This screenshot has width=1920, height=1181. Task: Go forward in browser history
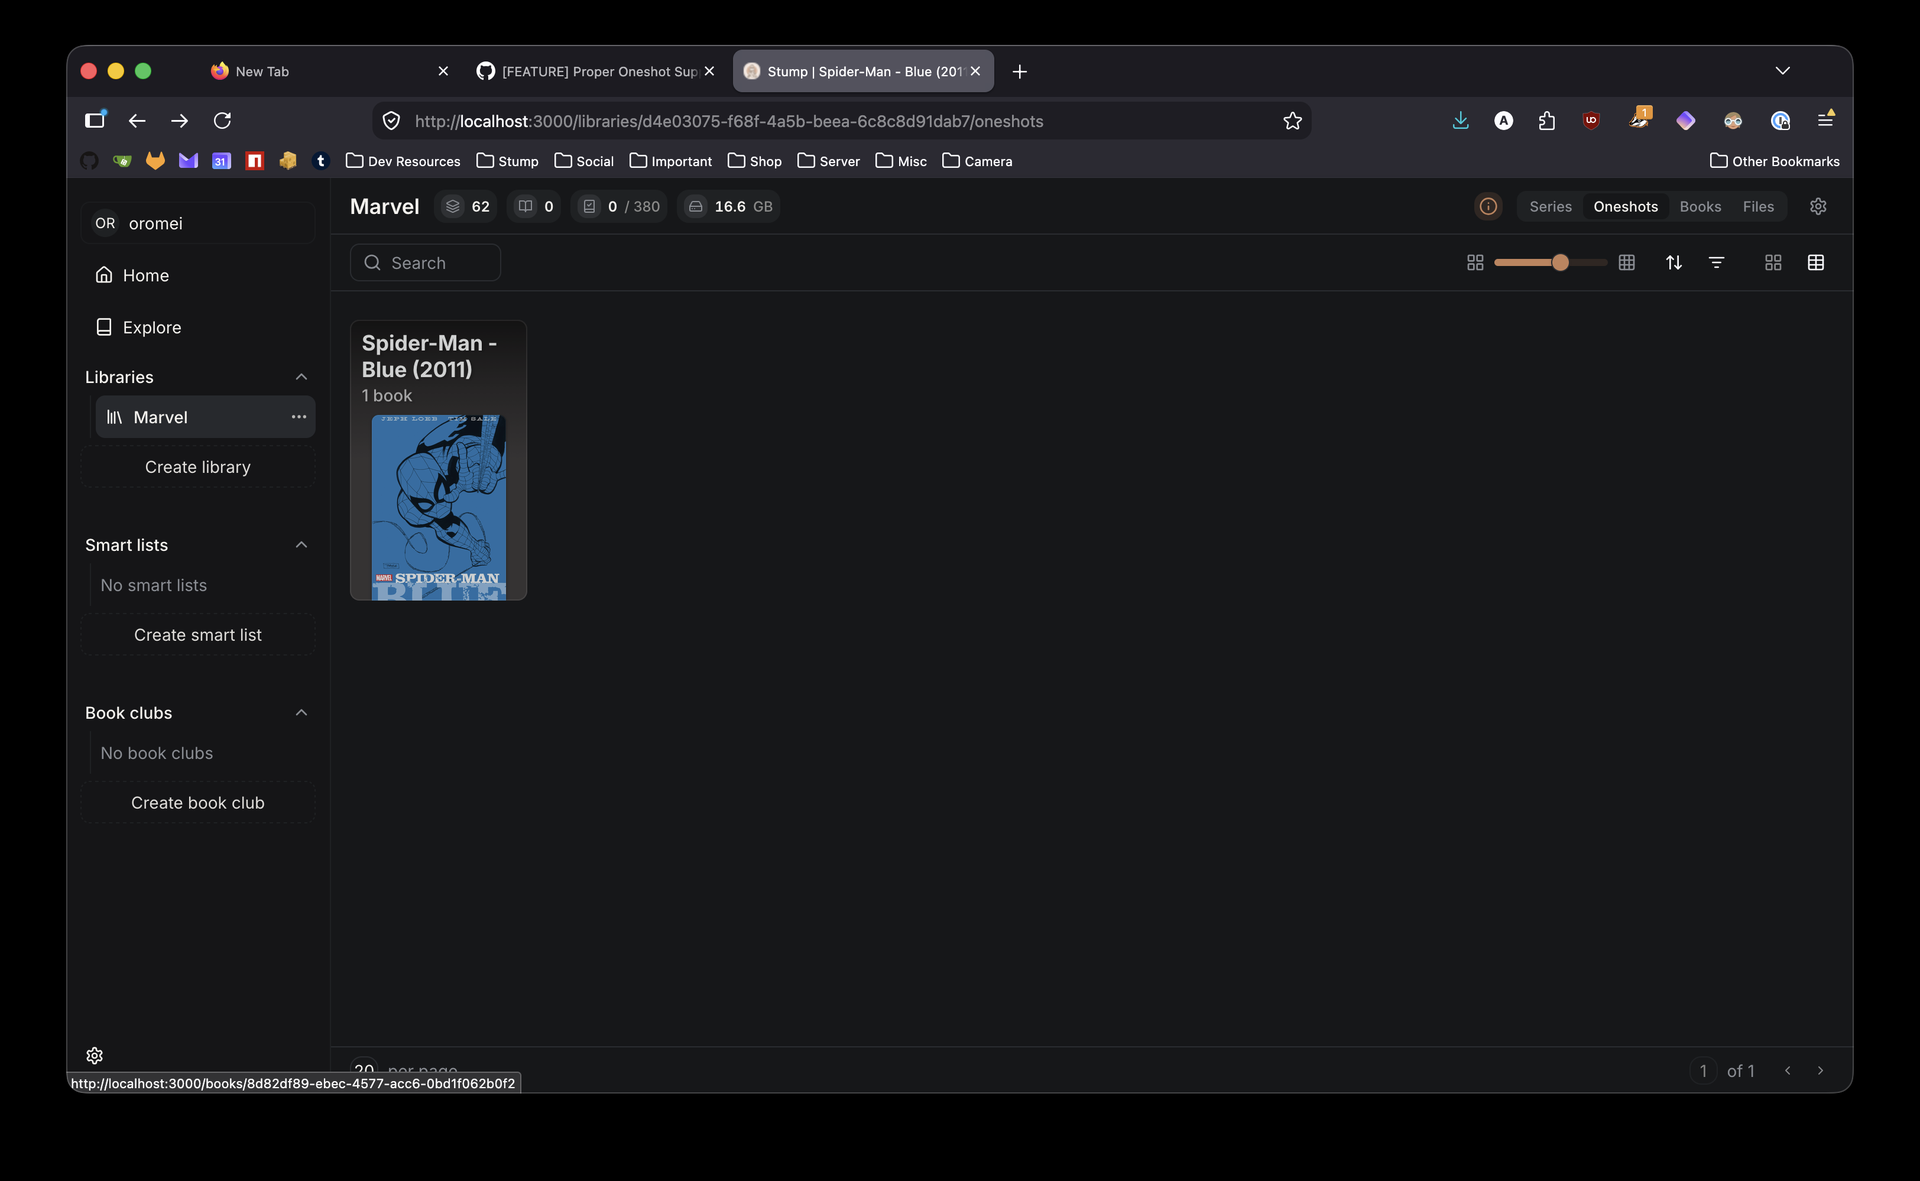(180, 121)
